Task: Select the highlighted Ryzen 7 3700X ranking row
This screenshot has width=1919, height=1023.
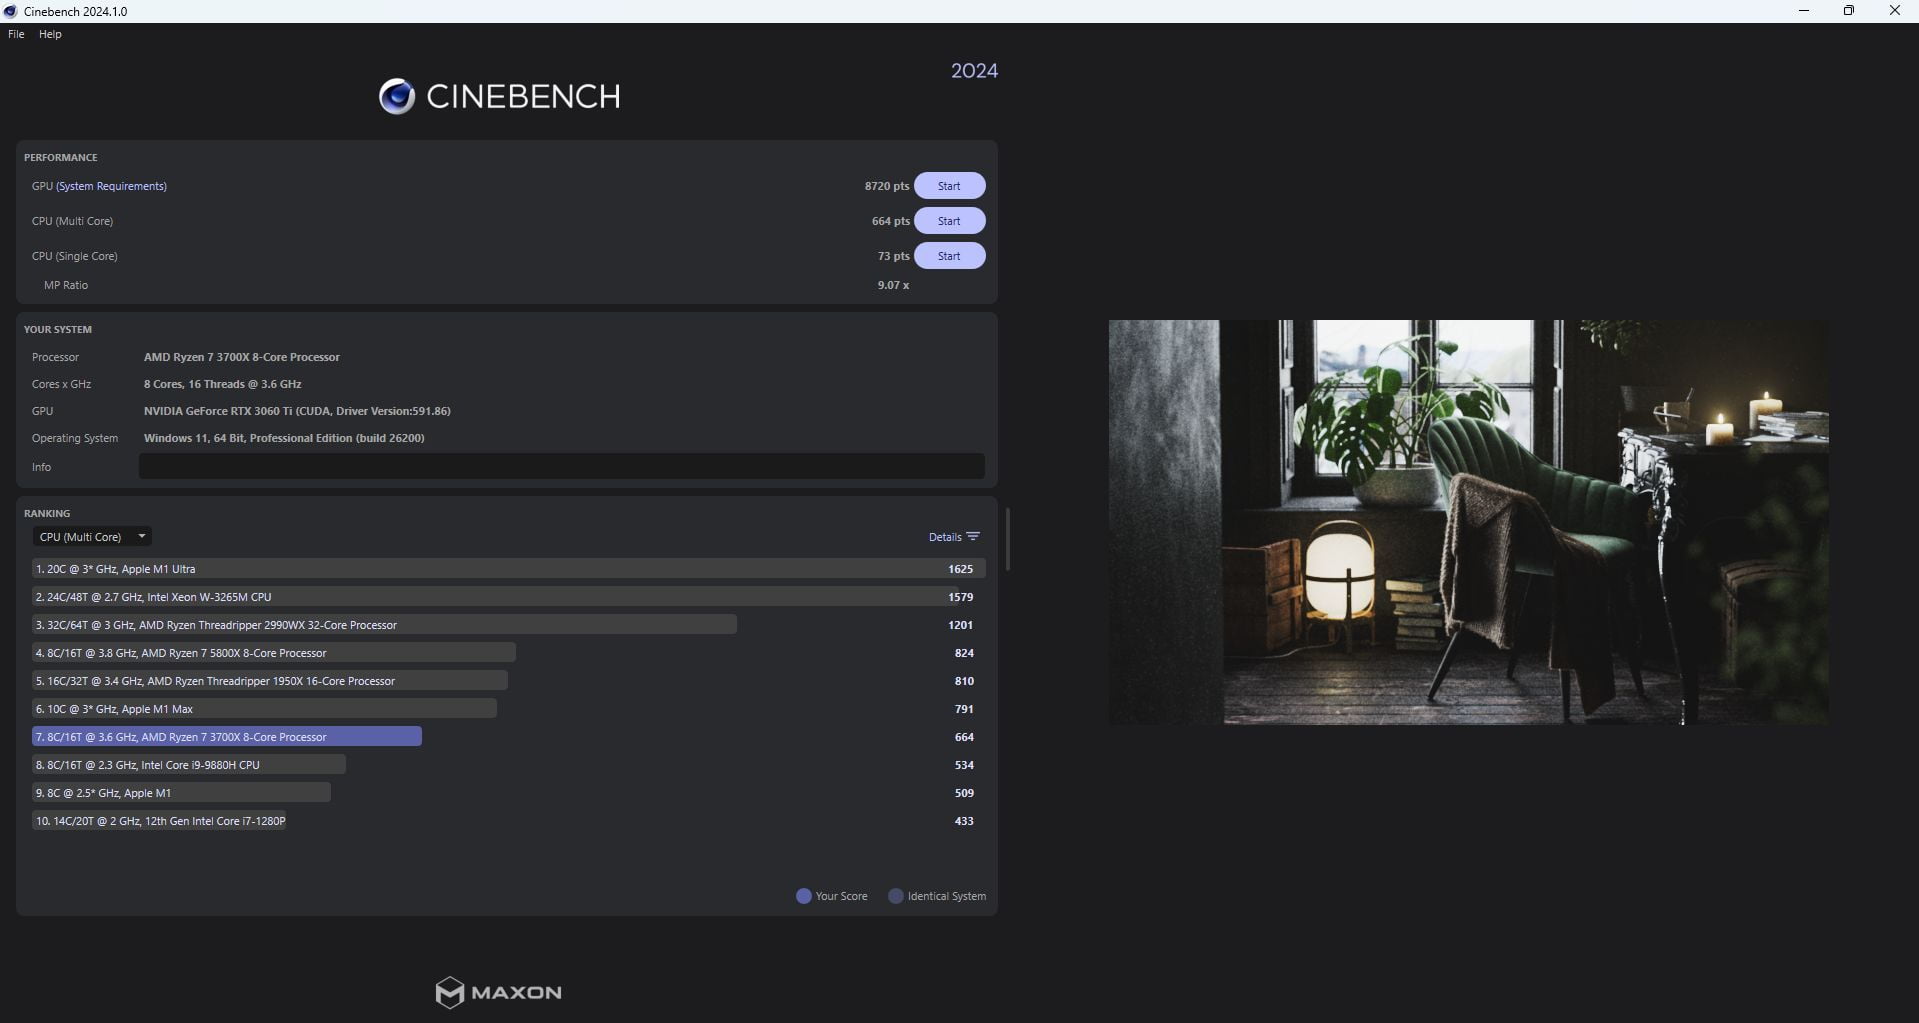Action: tap(508, 736)
